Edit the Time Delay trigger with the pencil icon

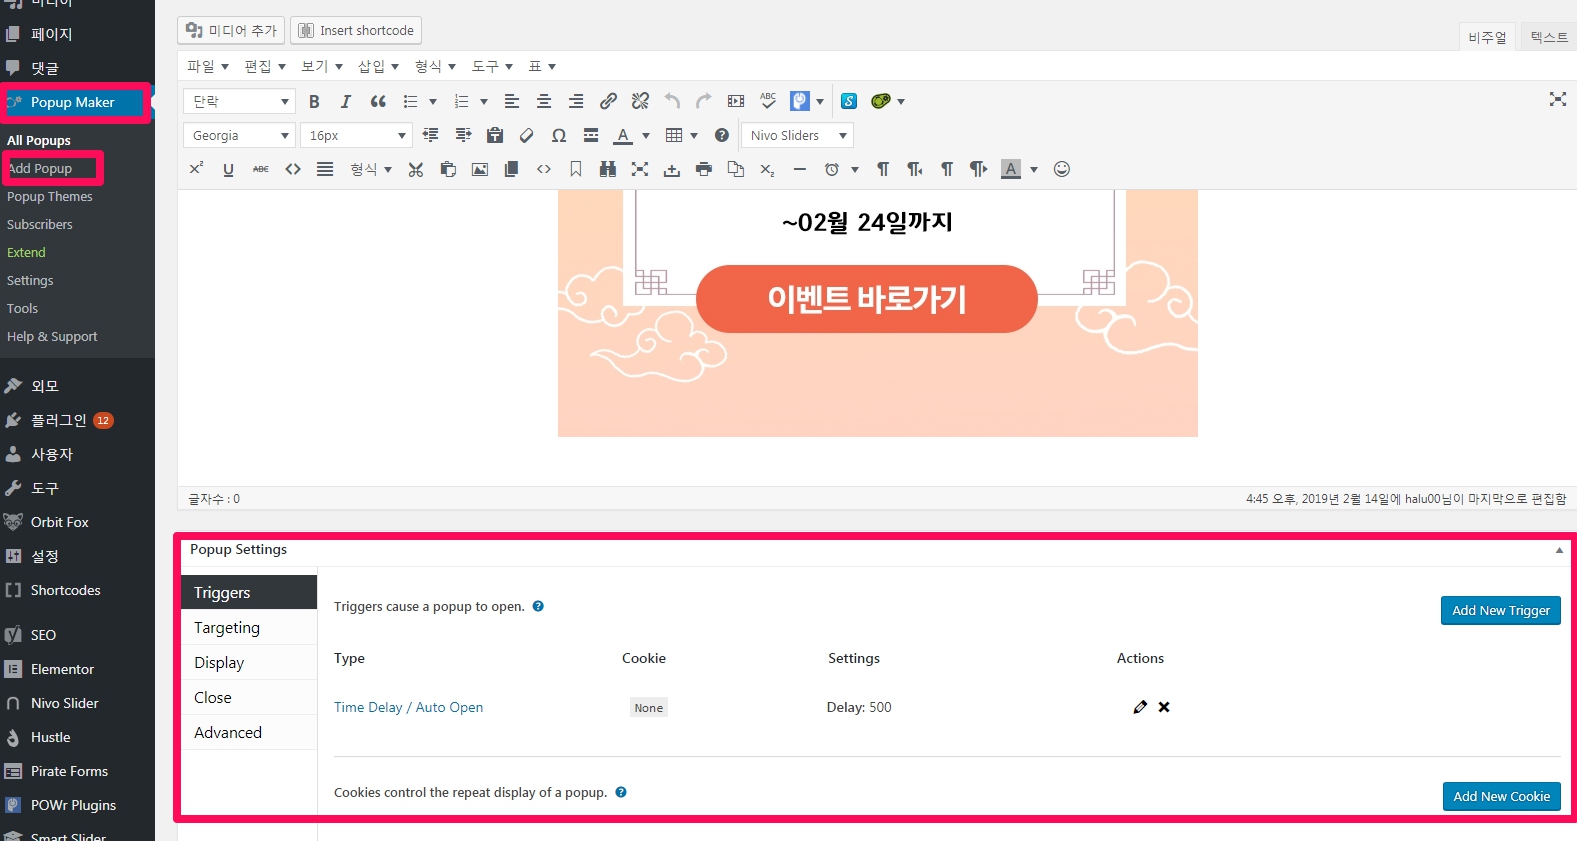click(x=1140, y=707)
